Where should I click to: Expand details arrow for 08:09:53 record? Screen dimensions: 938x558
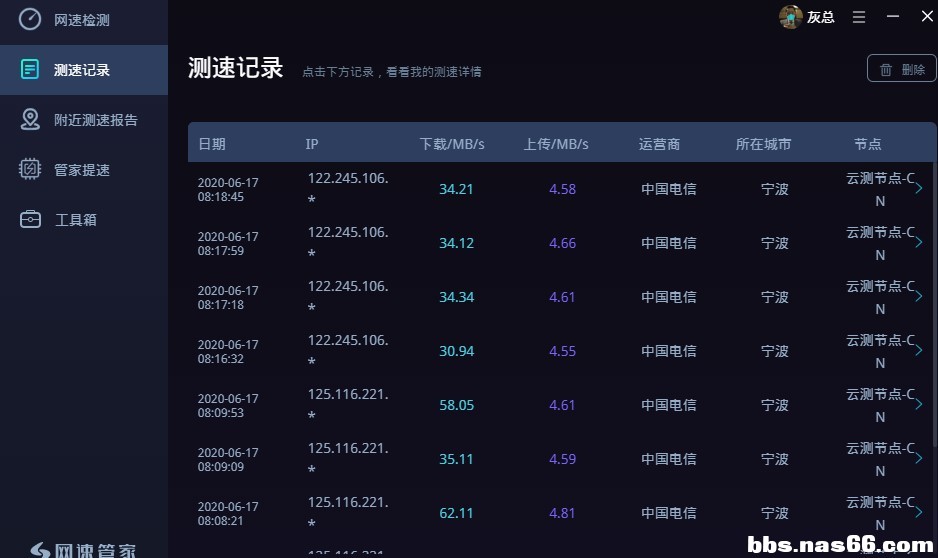918,404
